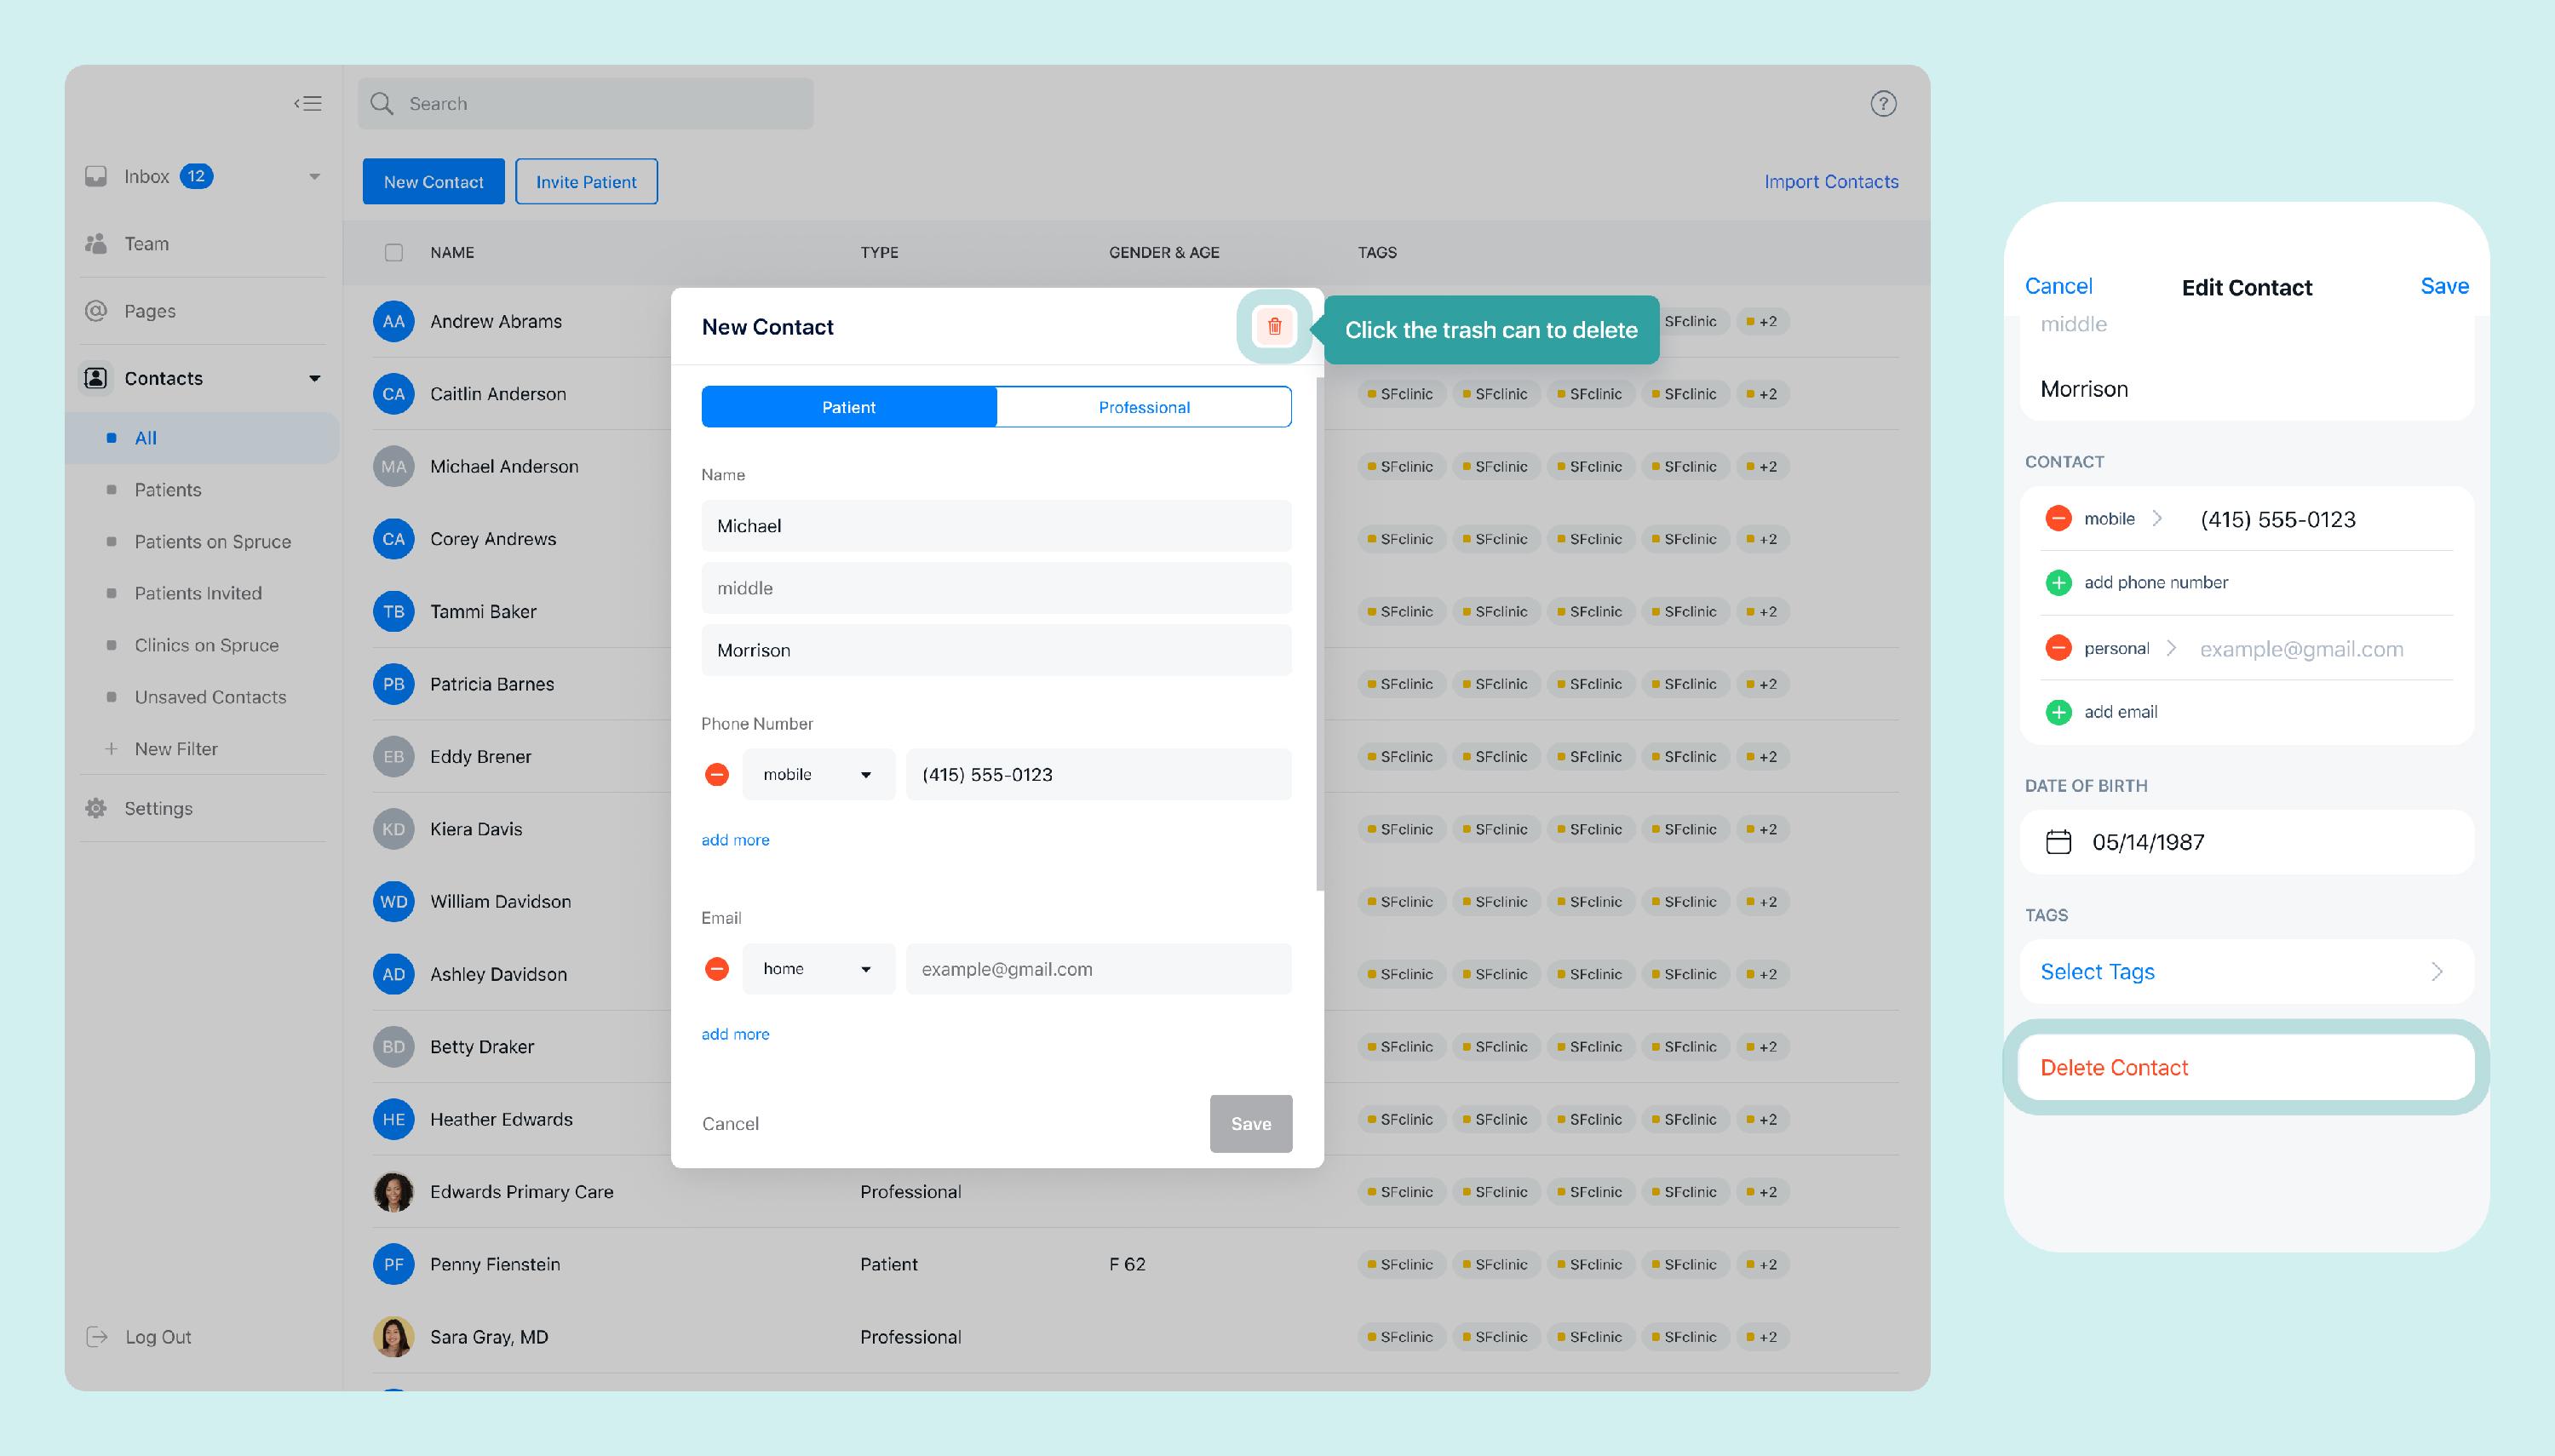Screen dimensions: 2555x1456
Task: Remove the home email row in the New Contact dialog
Action: click(x=716, y=968)
